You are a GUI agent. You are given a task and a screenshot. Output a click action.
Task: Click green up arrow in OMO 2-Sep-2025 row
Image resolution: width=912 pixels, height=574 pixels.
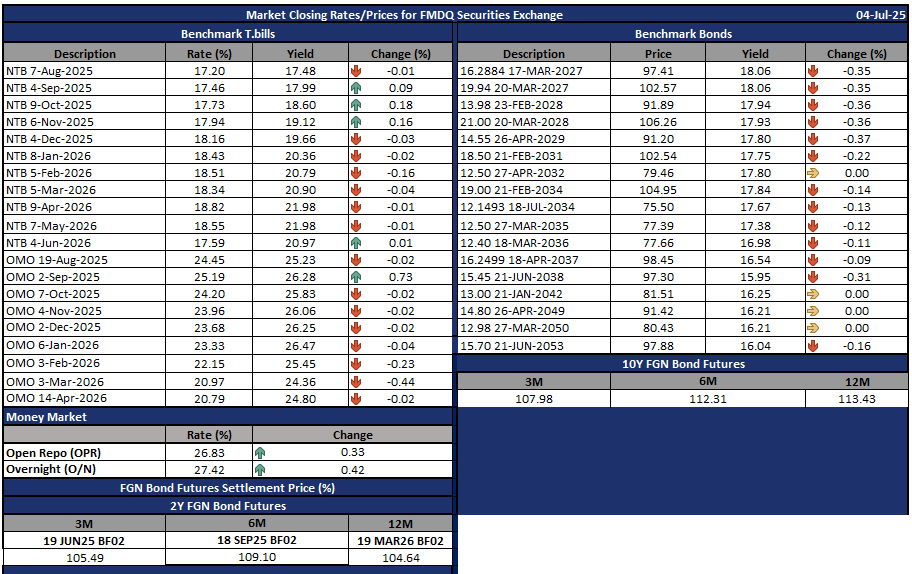356,277
